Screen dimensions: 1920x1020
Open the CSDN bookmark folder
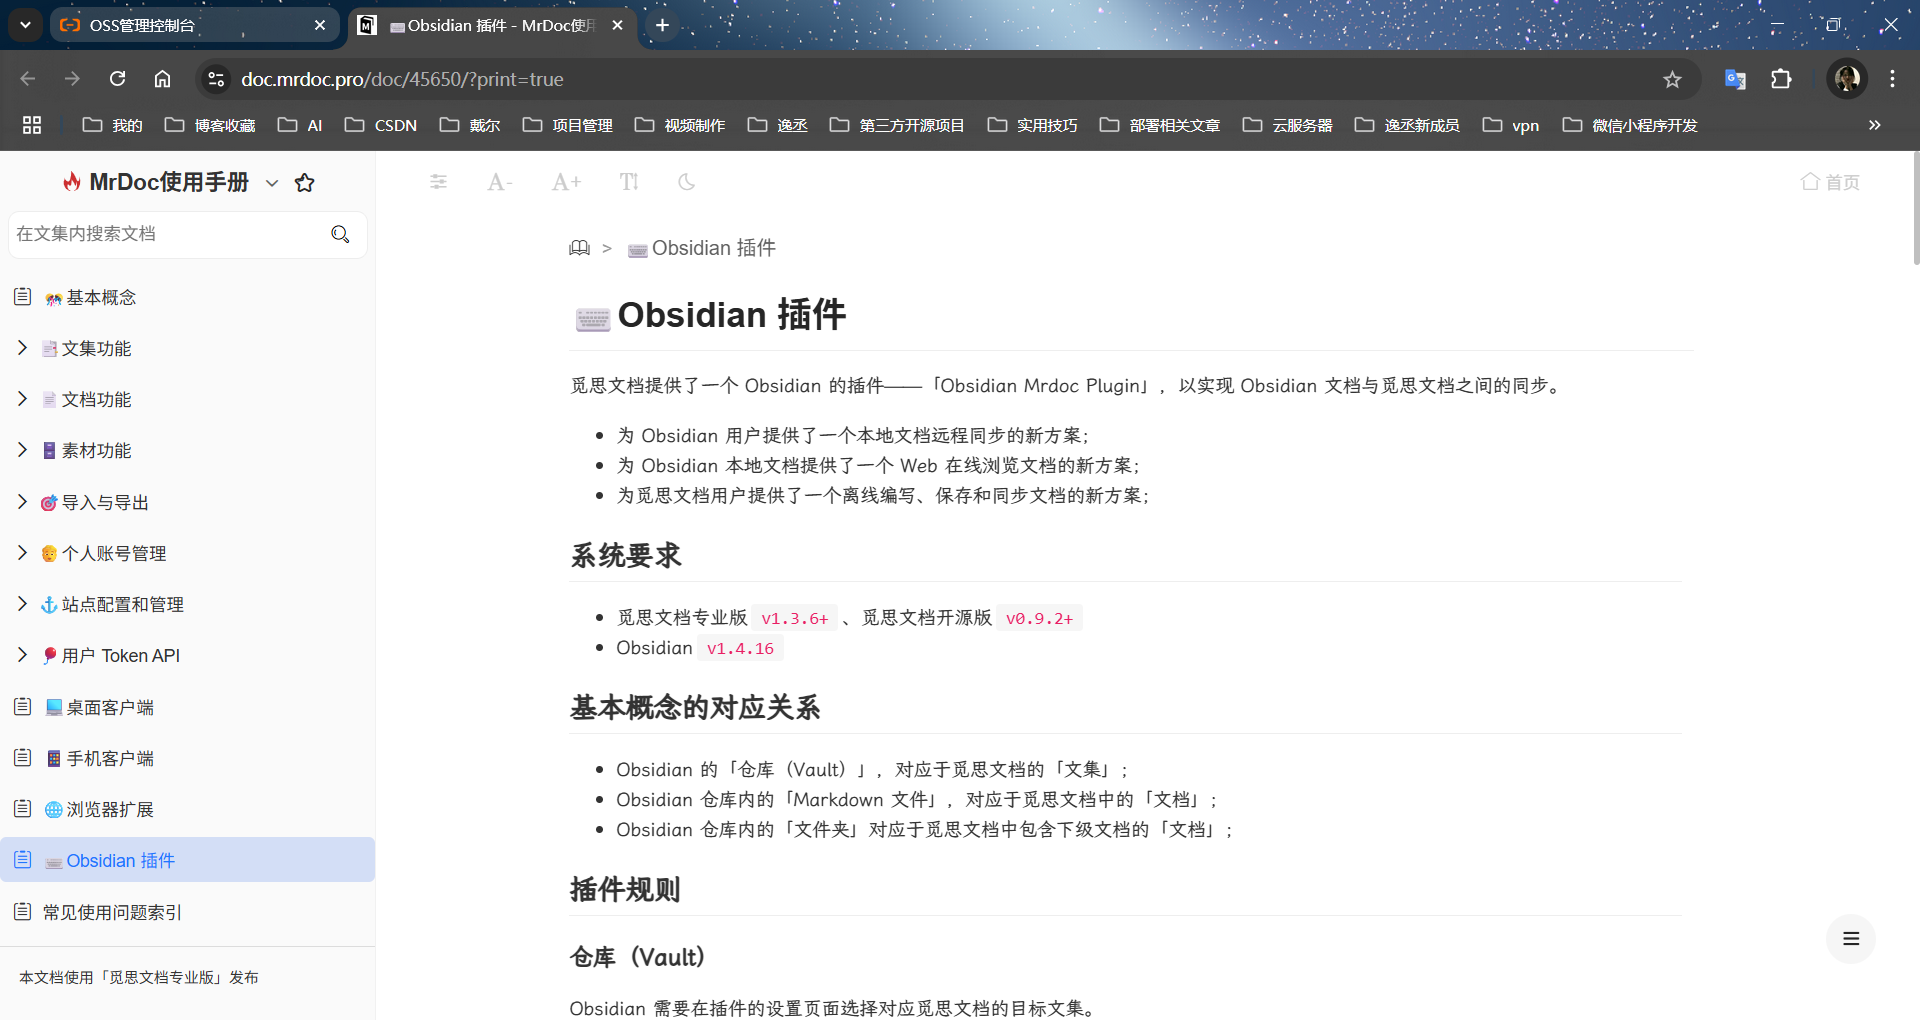coord(381,125)
